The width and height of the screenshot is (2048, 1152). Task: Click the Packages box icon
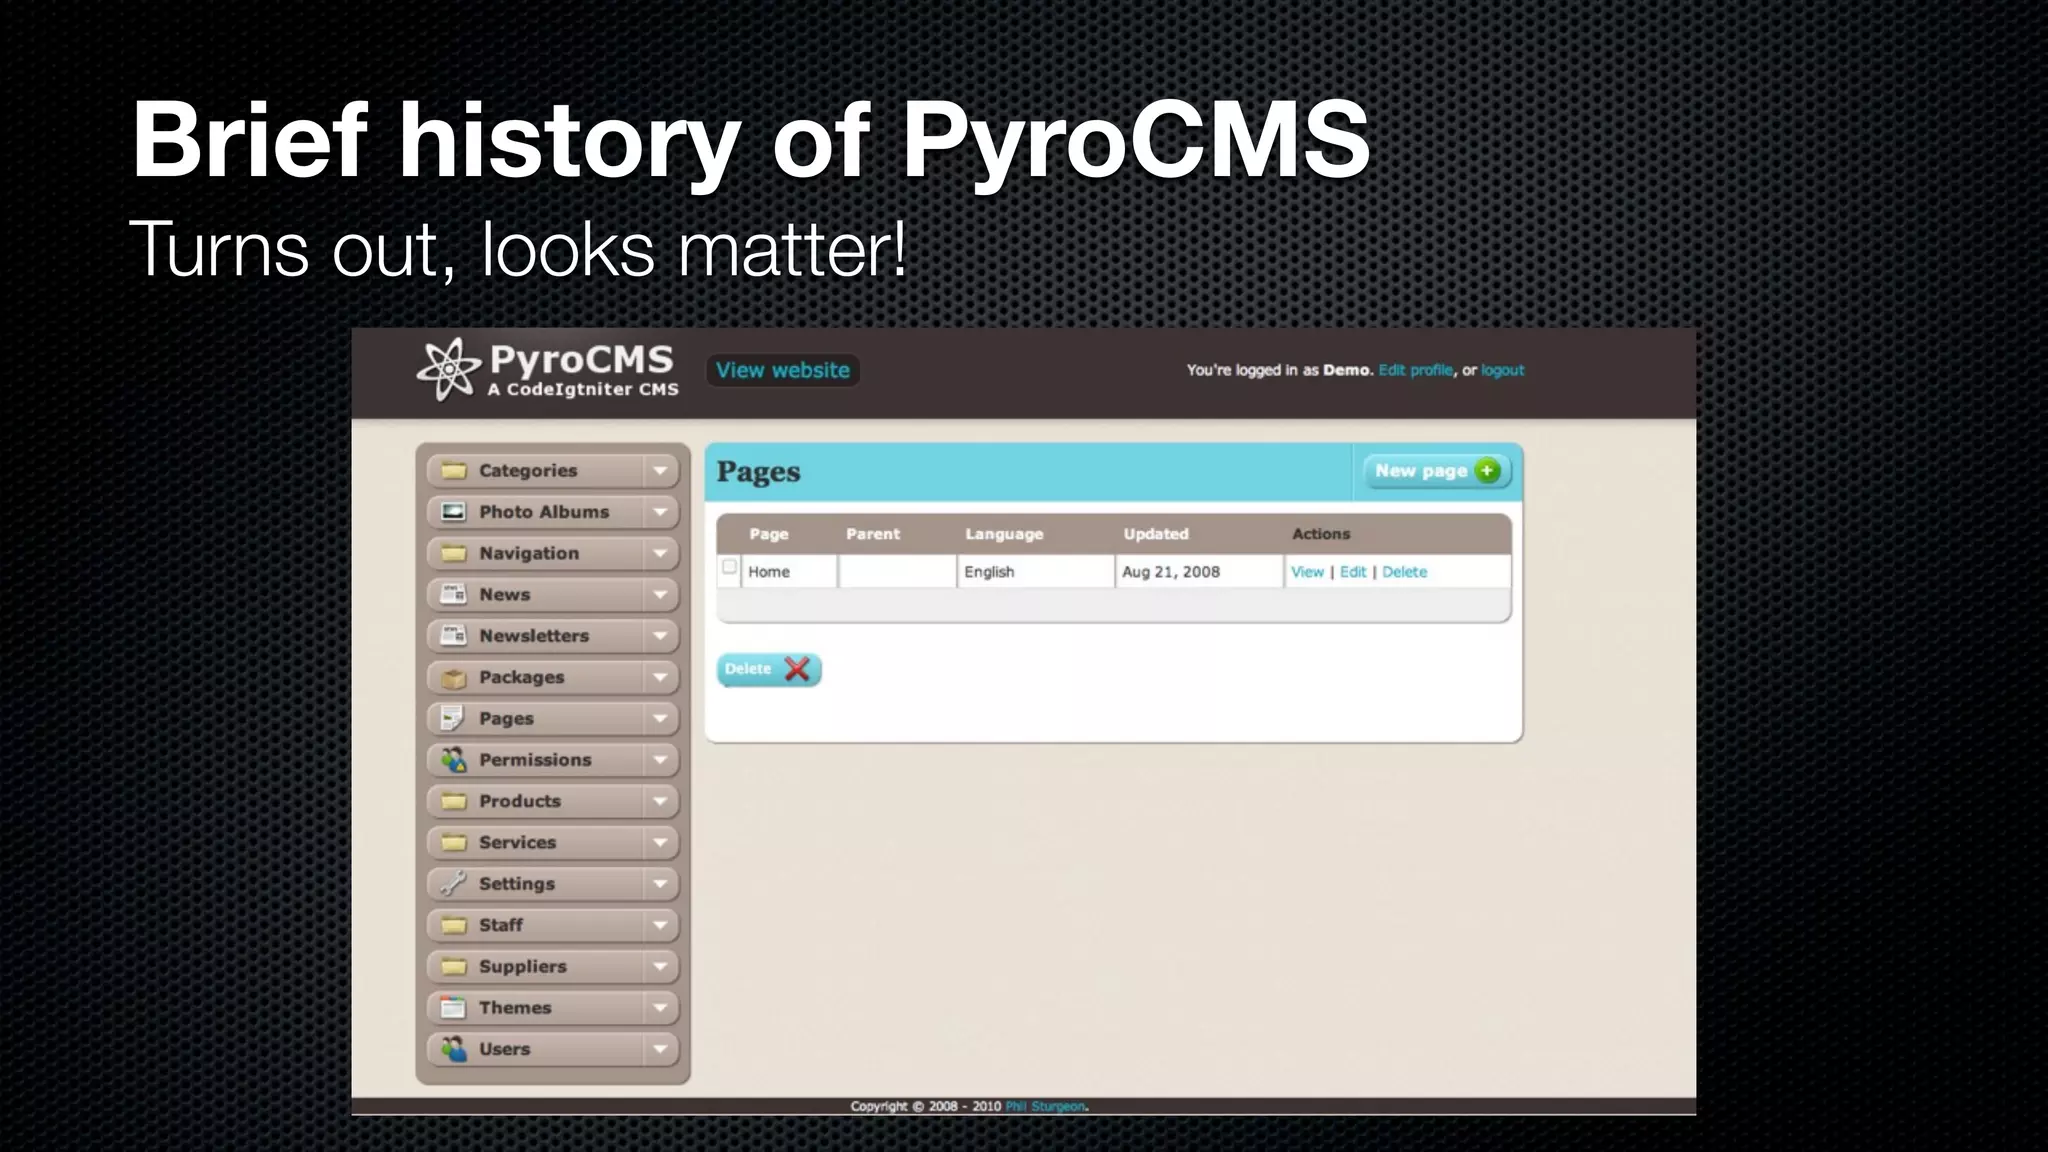[x=454, y=677]
